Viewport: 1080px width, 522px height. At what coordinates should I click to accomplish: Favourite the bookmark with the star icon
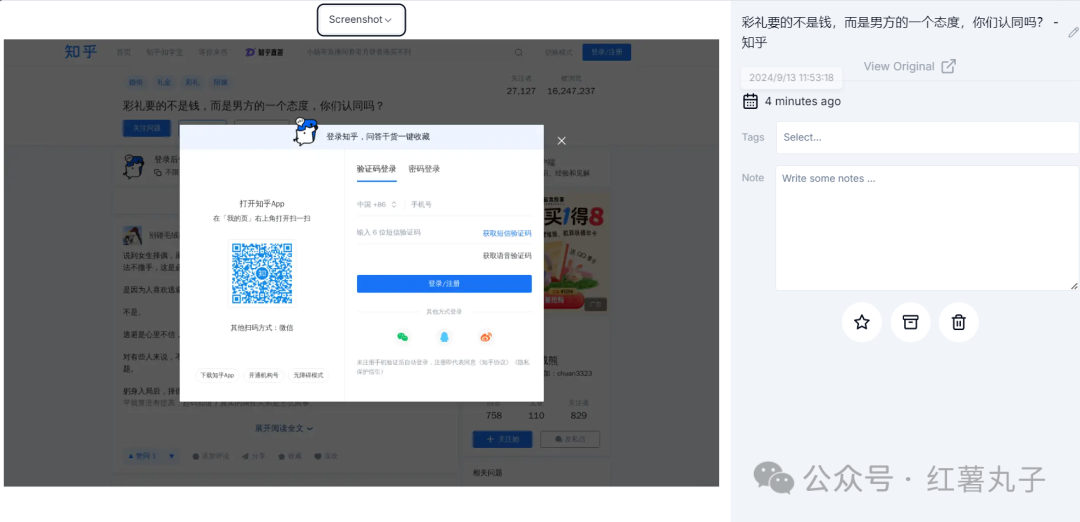pyautogui.click(x=862, y=322)
